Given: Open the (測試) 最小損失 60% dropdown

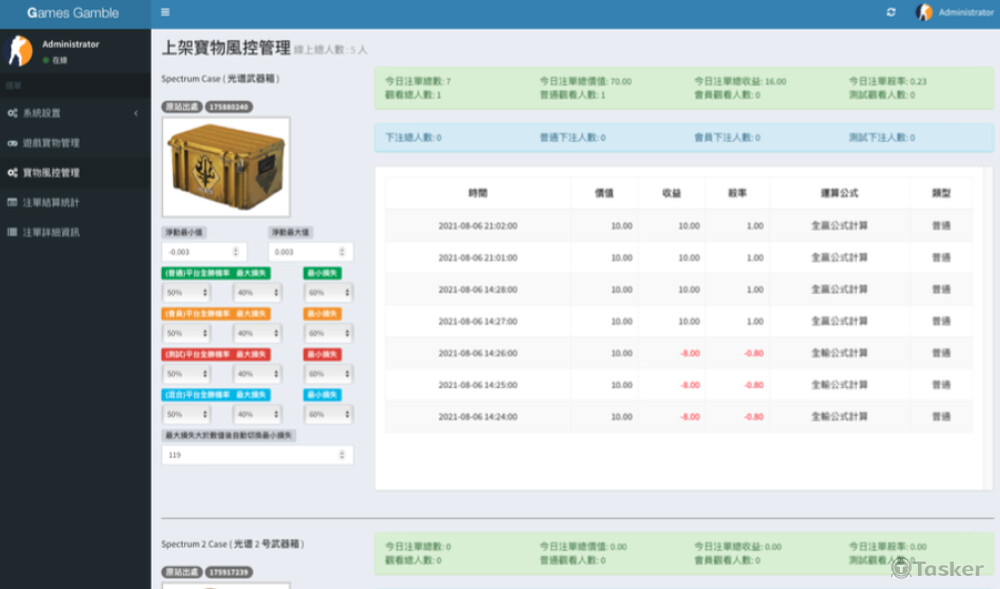Looking at the screenshot, I should [x=328, y=373].
